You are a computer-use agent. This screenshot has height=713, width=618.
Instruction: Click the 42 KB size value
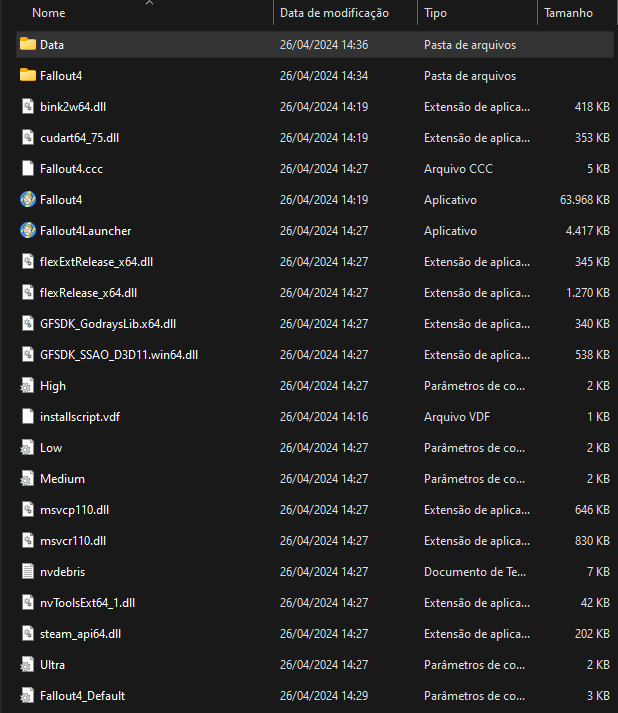pyautogui.click(x=595, y=603)
